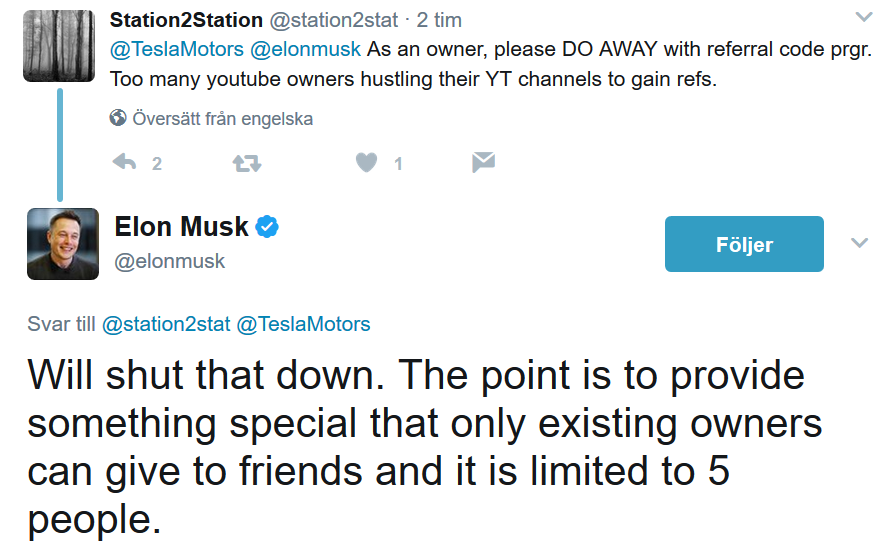
Task: Click @TeslaMotors in the reply line
Action: pyautogui.click(x=302, y=324)
